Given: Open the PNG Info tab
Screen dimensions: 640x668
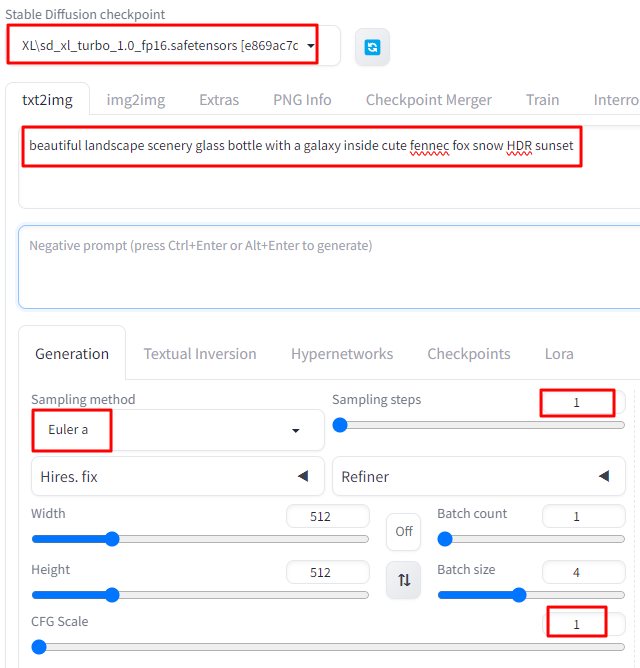Looking at the screenshot, I should click(302, 100).
